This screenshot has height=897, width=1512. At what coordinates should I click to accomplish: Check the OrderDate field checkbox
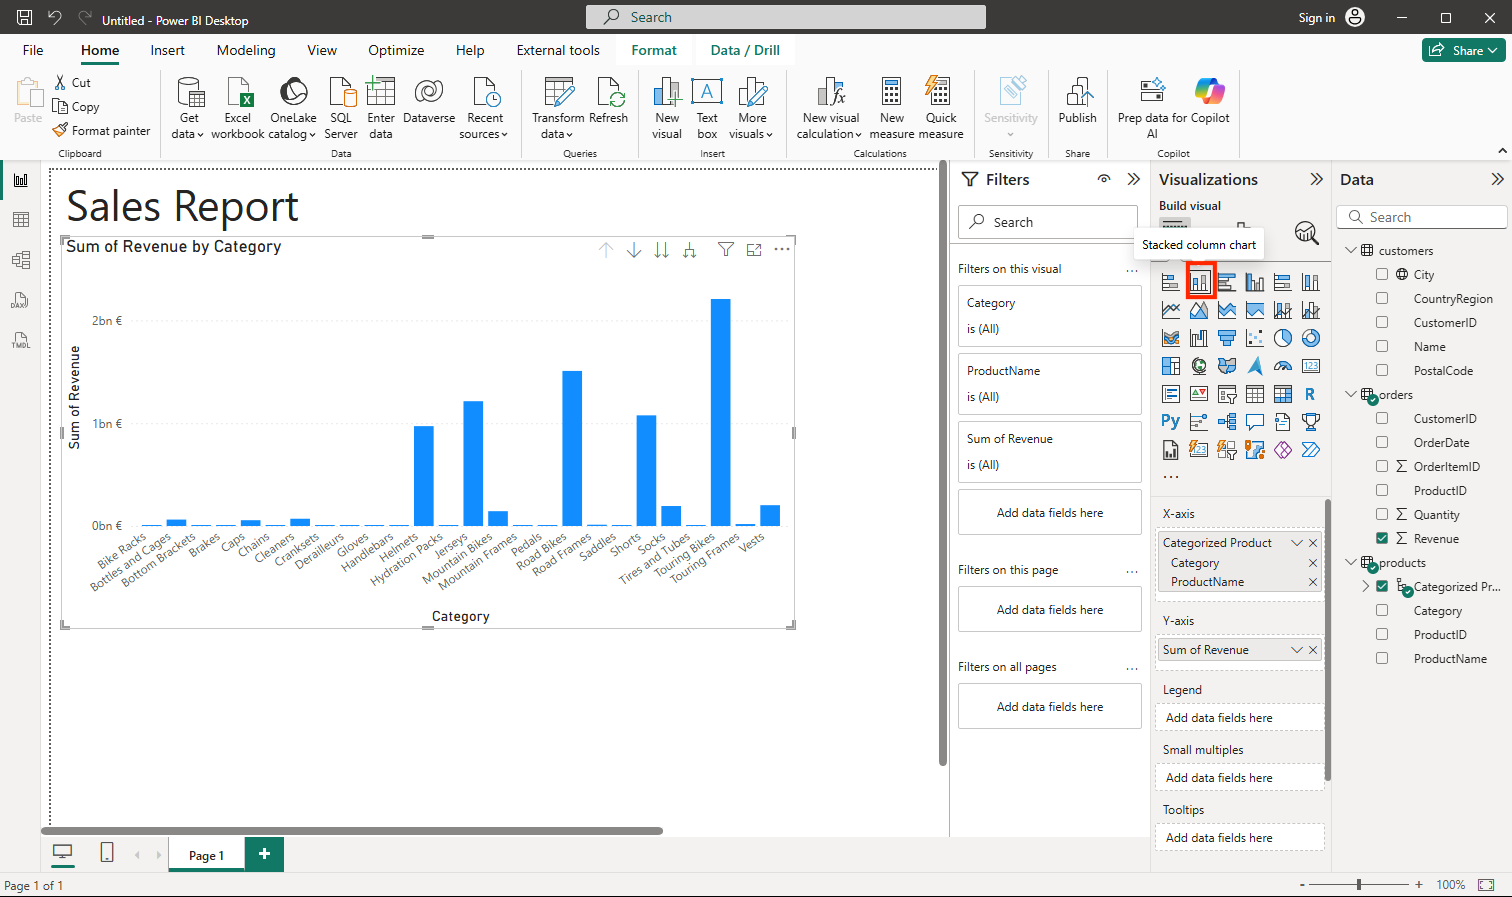pyautogui.click(x=1382, y=442)
